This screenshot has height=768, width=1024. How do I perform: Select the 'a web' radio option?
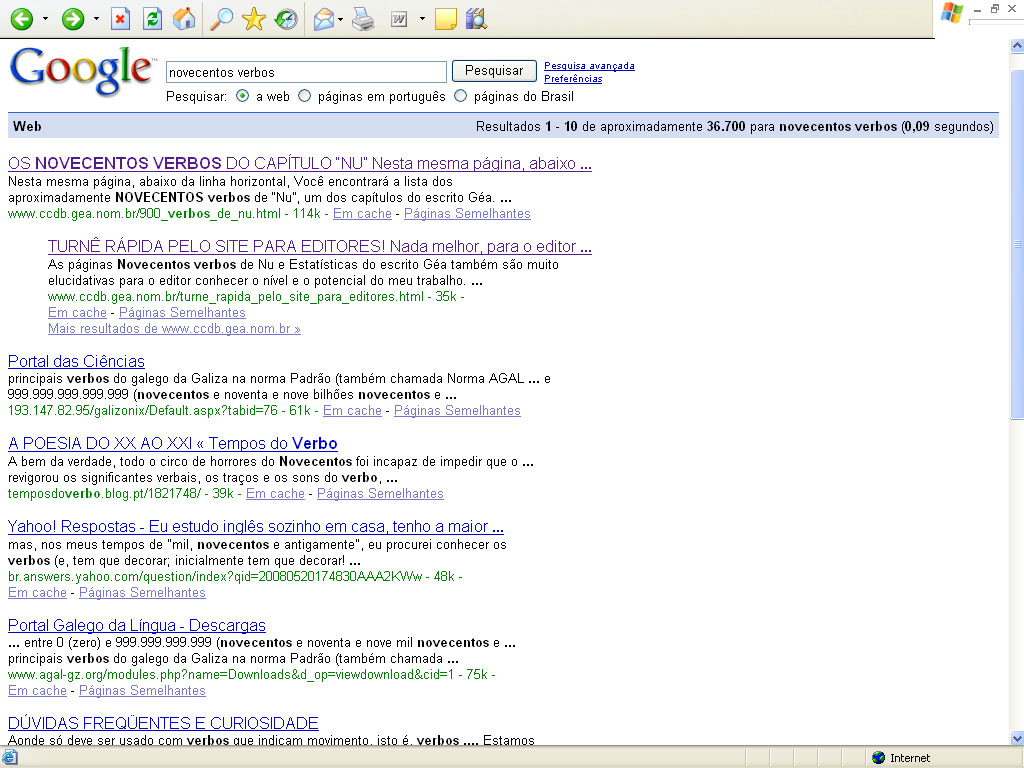tap(243, 97)
